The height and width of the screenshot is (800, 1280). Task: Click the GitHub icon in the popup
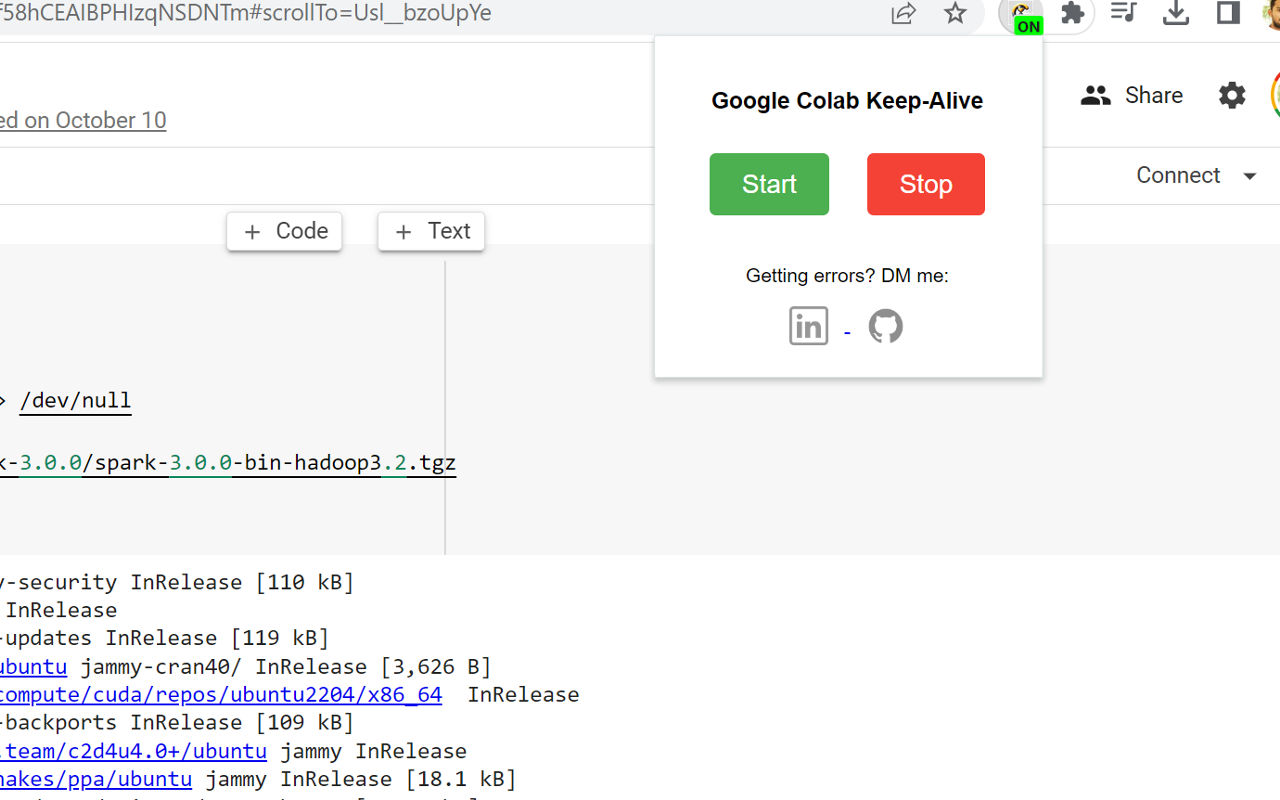click(x=886, y=325)
